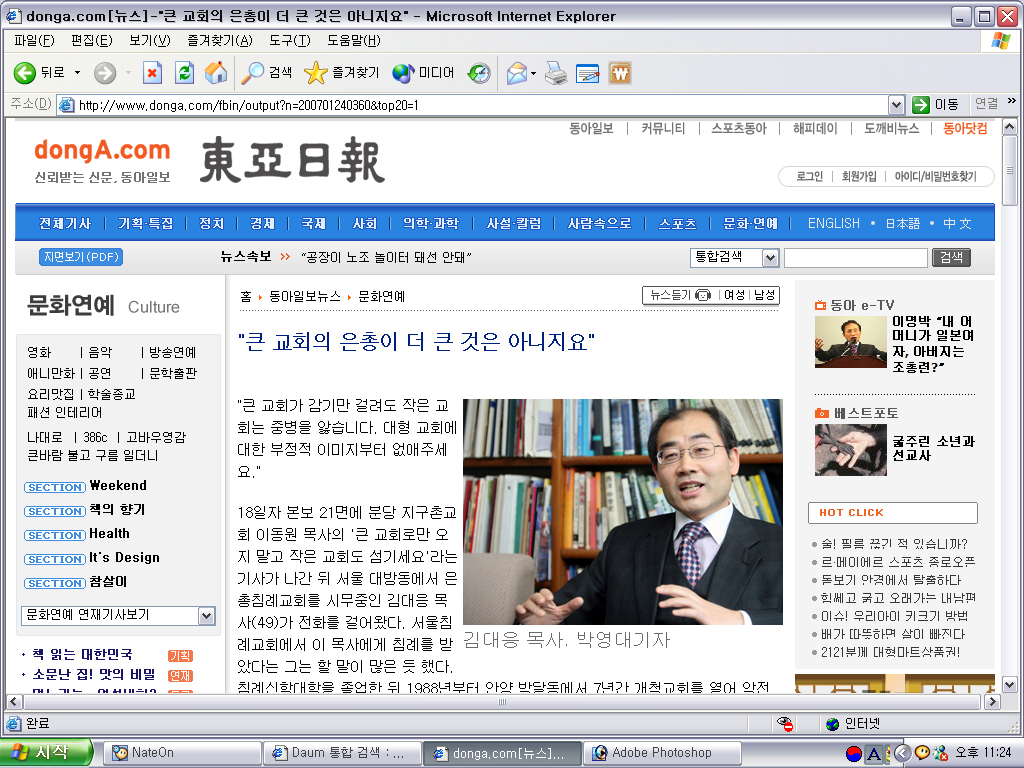
Task: Go to the Home page icon
Action: point(216,72)
